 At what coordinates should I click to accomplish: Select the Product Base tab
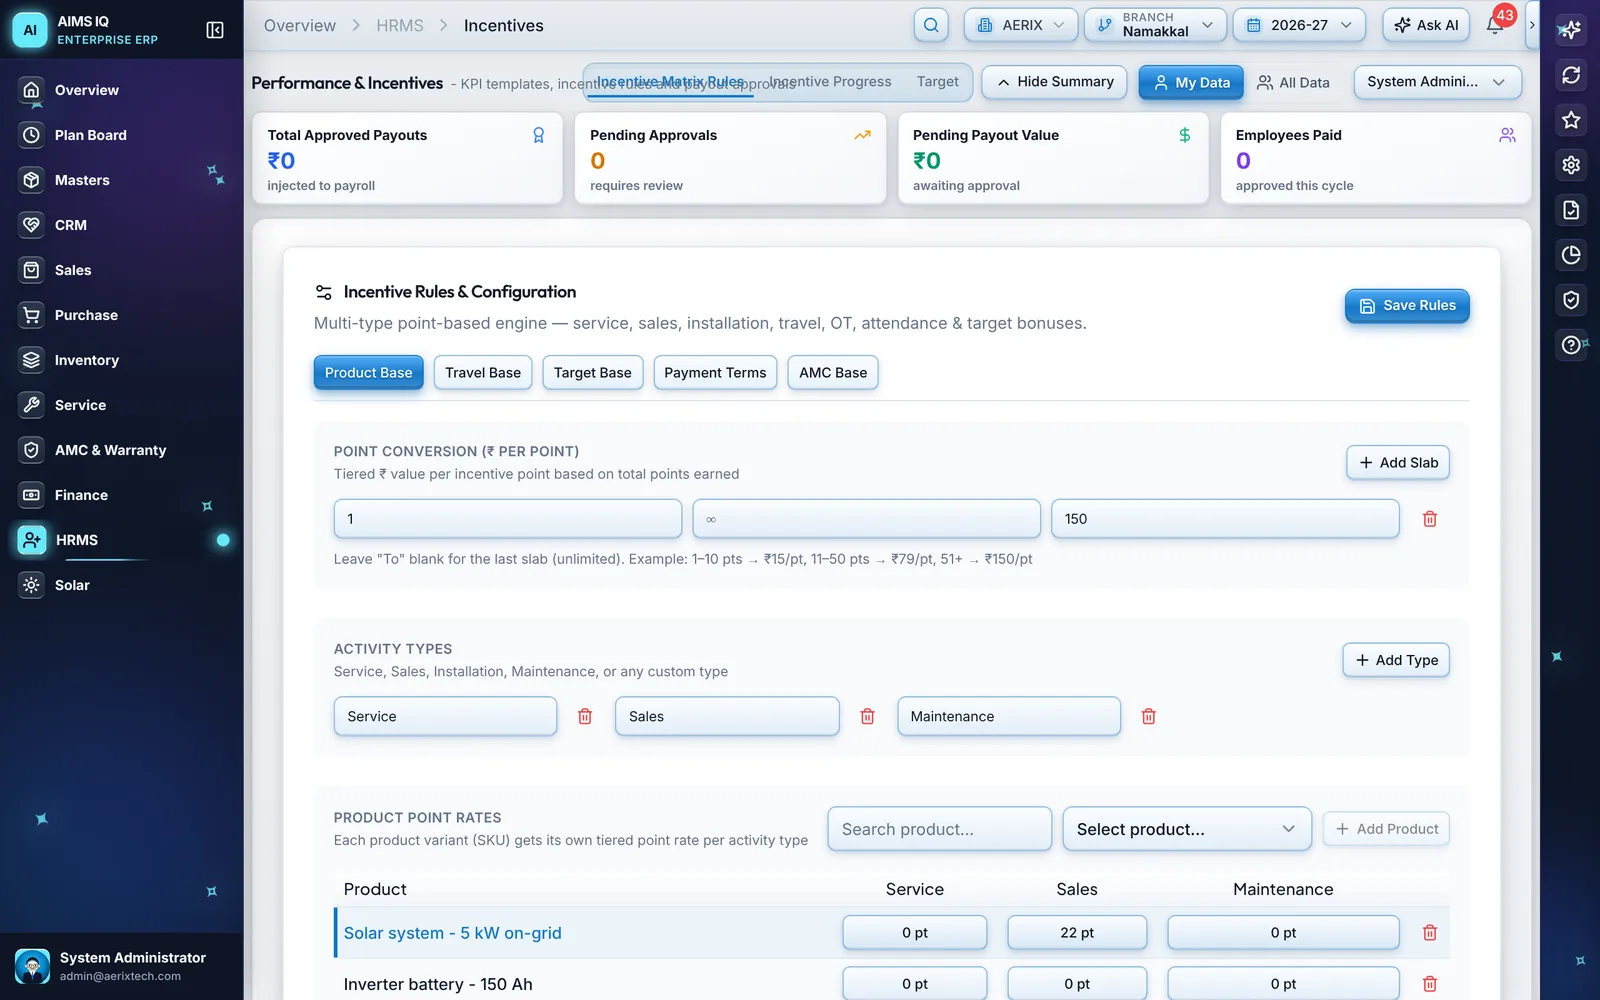coord(368,373)
